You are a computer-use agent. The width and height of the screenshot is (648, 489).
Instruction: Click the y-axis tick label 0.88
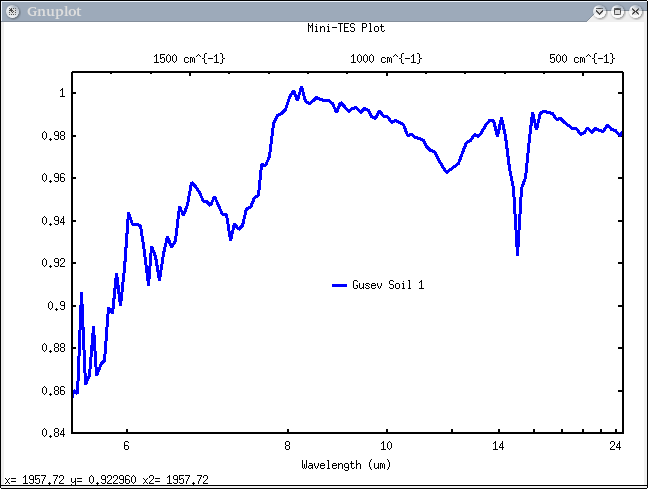(54, 348)
